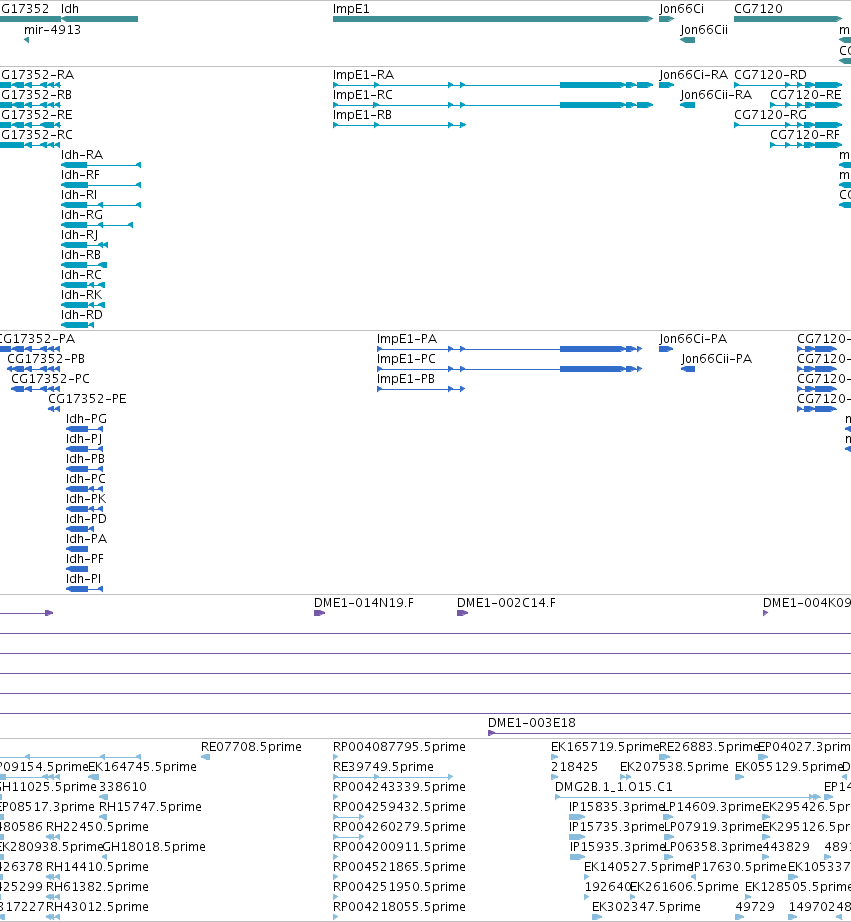Select protein ImpE1-PC label
The height and width of the screenshot is (922, 851).
tap(406, 359)
